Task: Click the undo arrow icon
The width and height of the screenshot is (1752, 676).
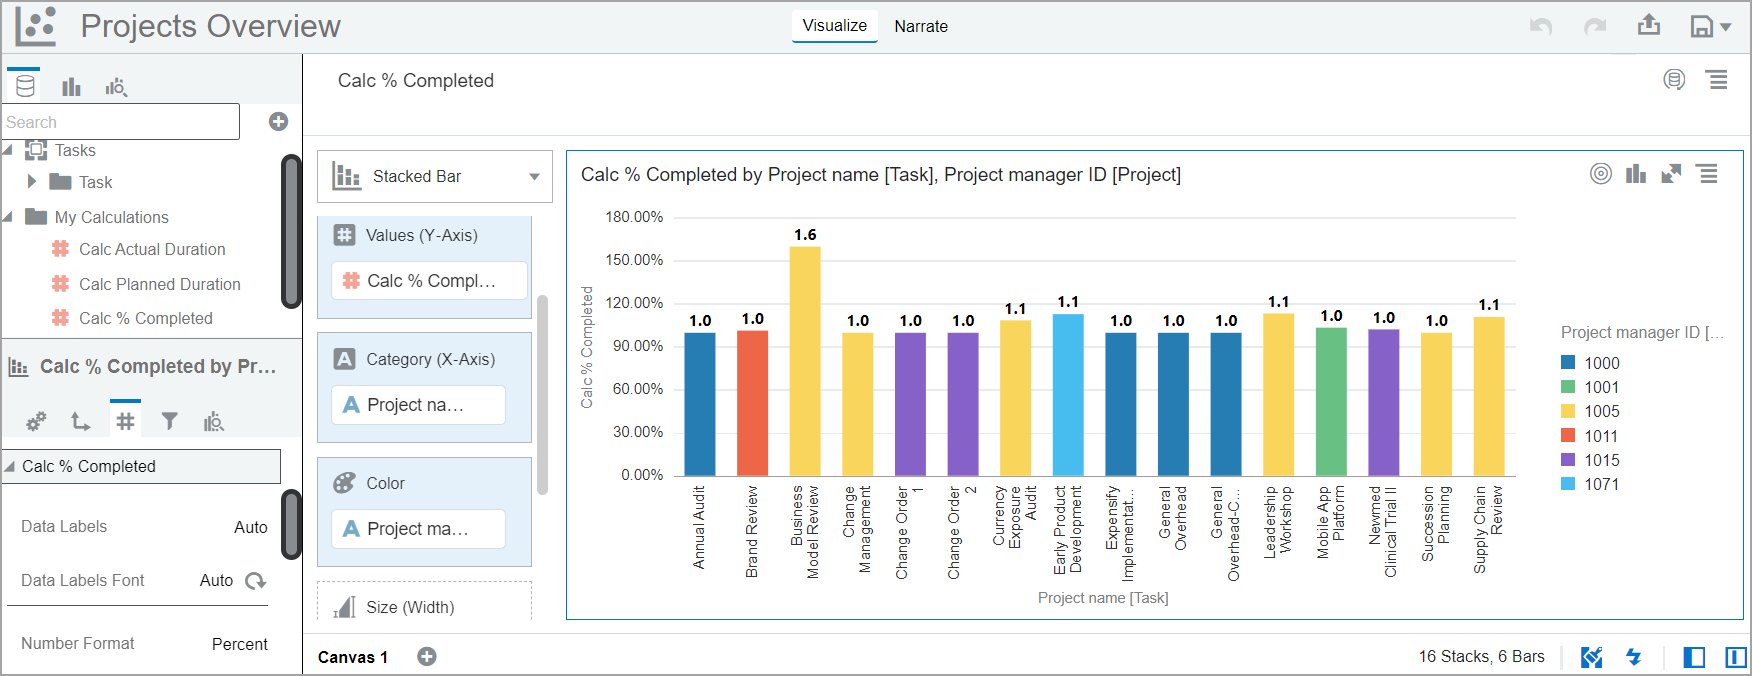Action: (1540, 27)
